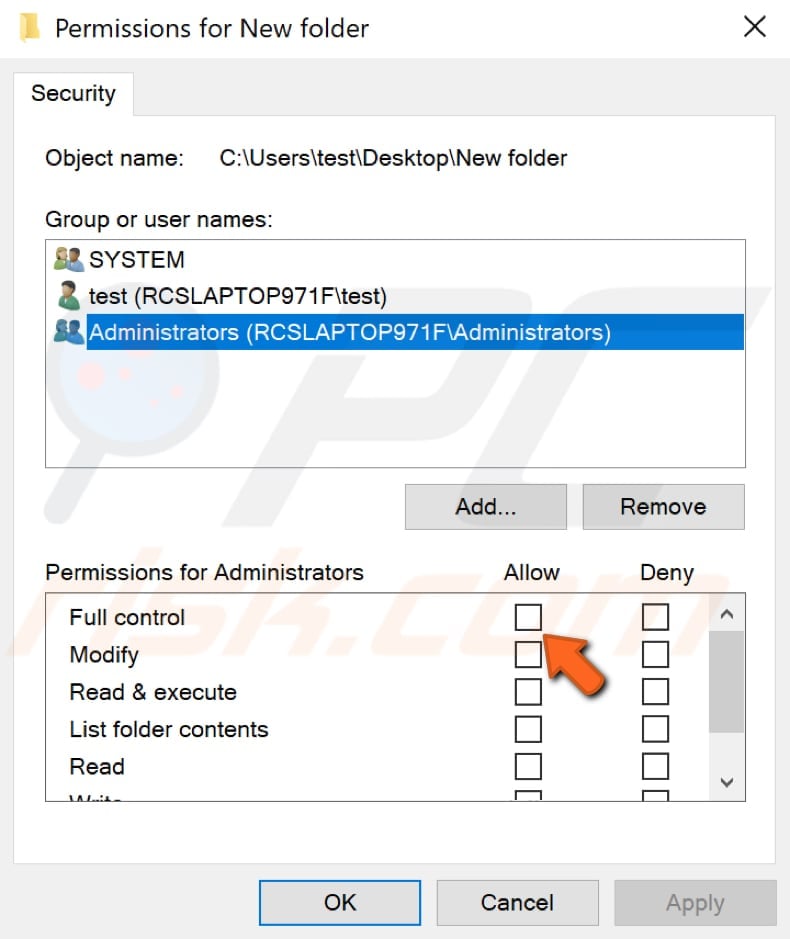Image resolution: width=790 pixels, height=939 pixels.
Task: Check the Deny box for Modify
Action: click(x=655, y=654)
